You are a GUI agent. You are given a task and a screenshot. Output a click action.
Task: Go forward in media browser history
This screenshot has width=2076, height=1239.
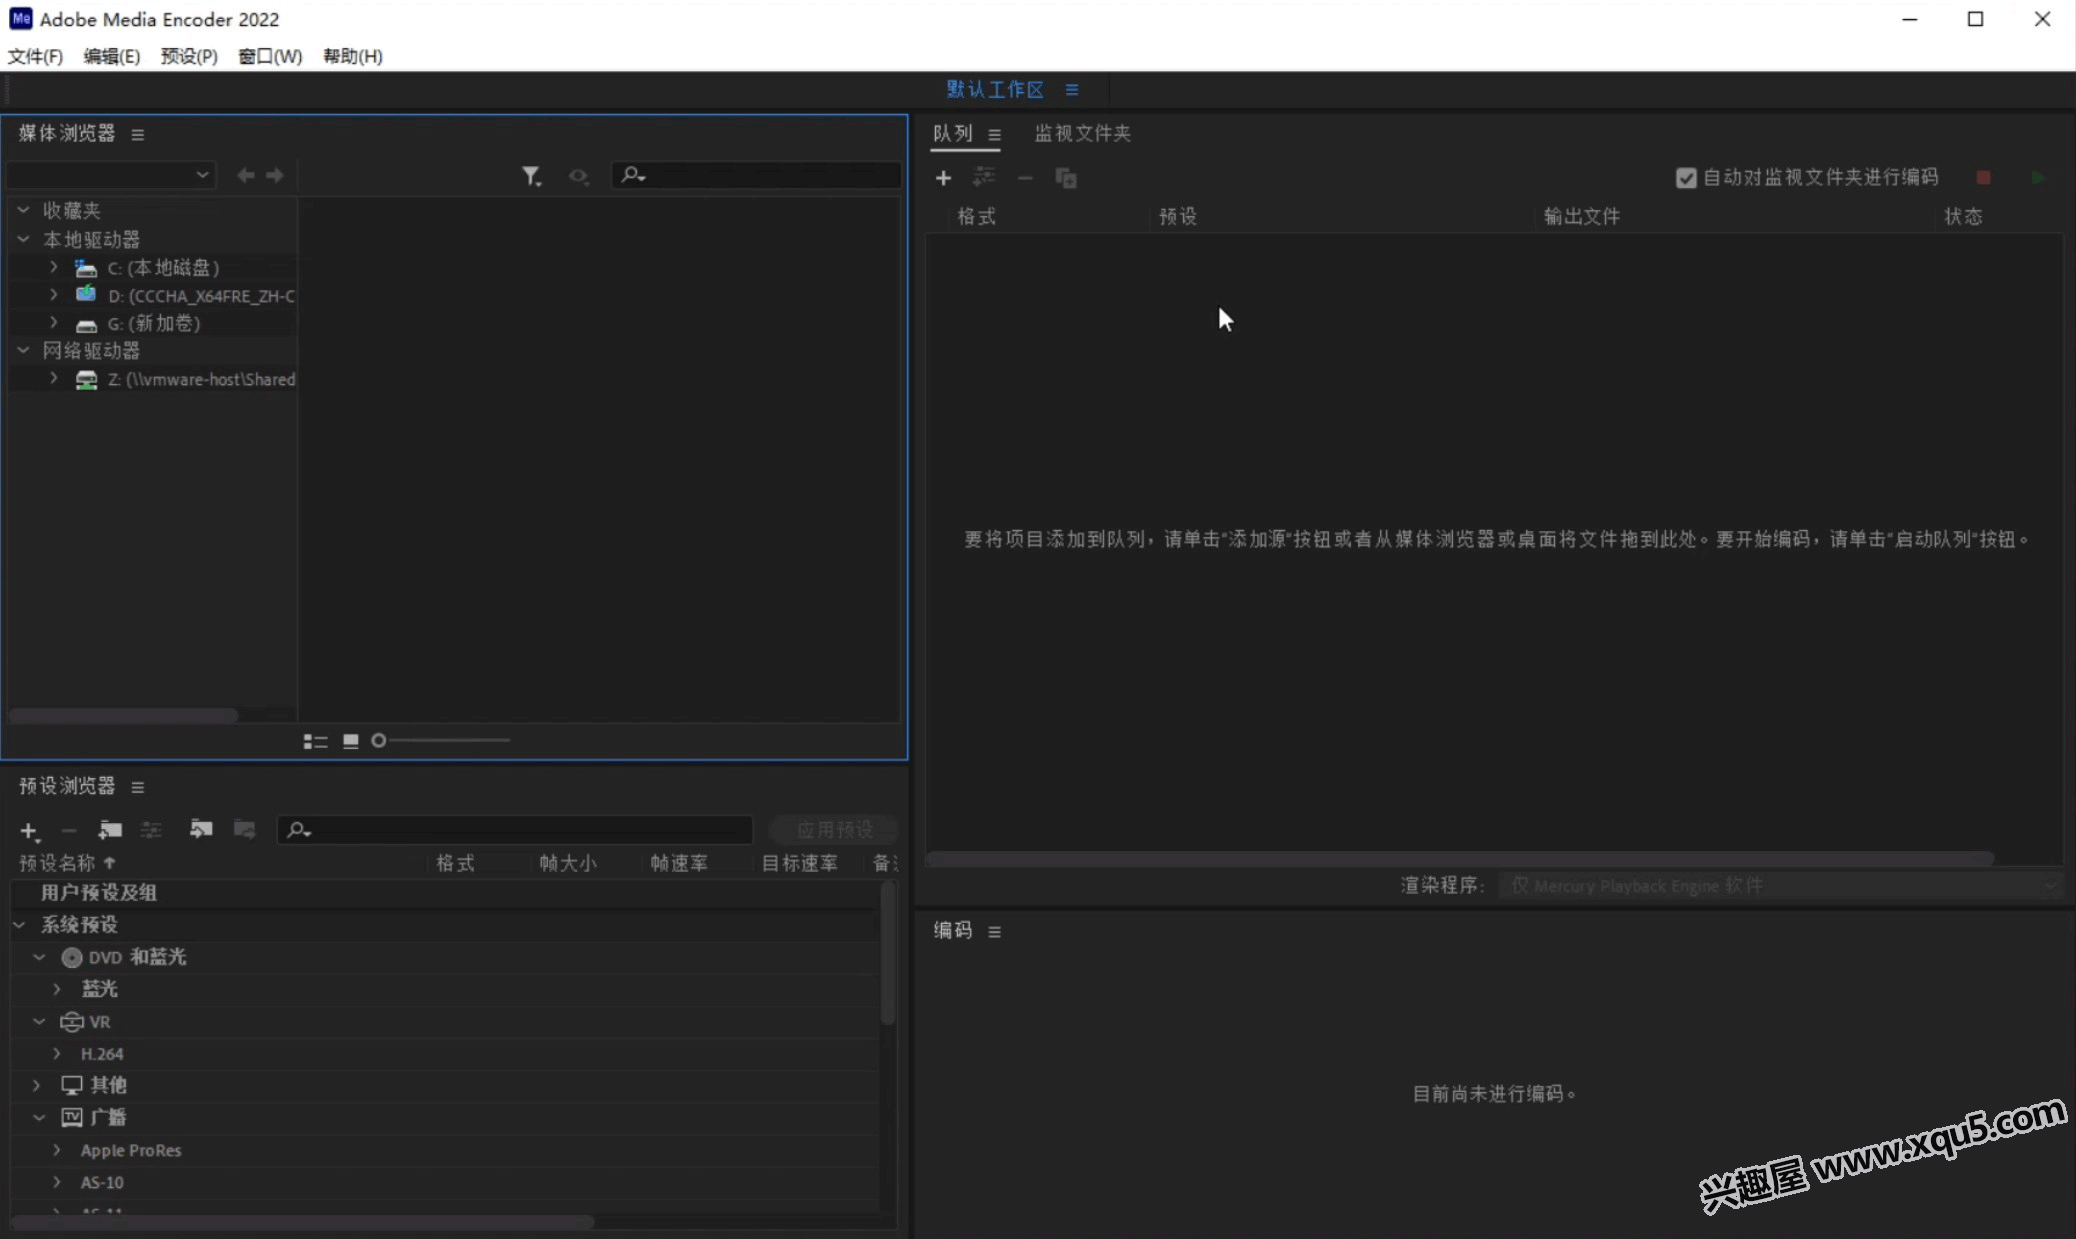(275, 175)
